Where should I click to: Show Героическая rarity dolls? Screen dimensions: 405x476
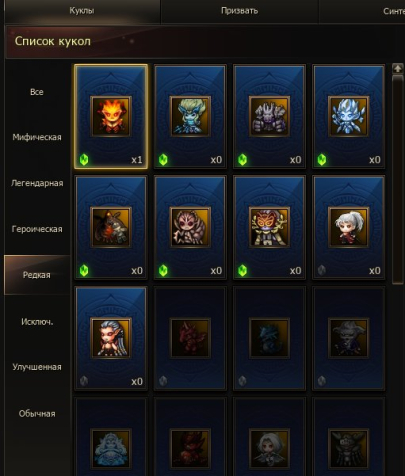[37, 229]
